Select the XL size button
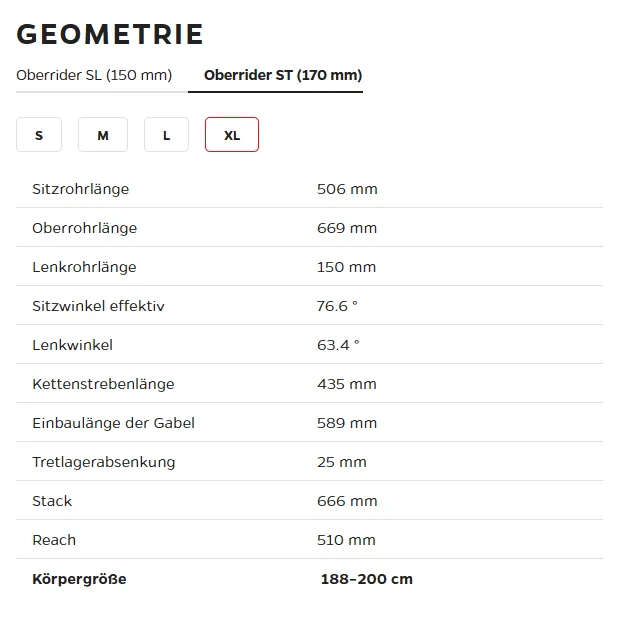The image size is (633, 619). (232, 135)
